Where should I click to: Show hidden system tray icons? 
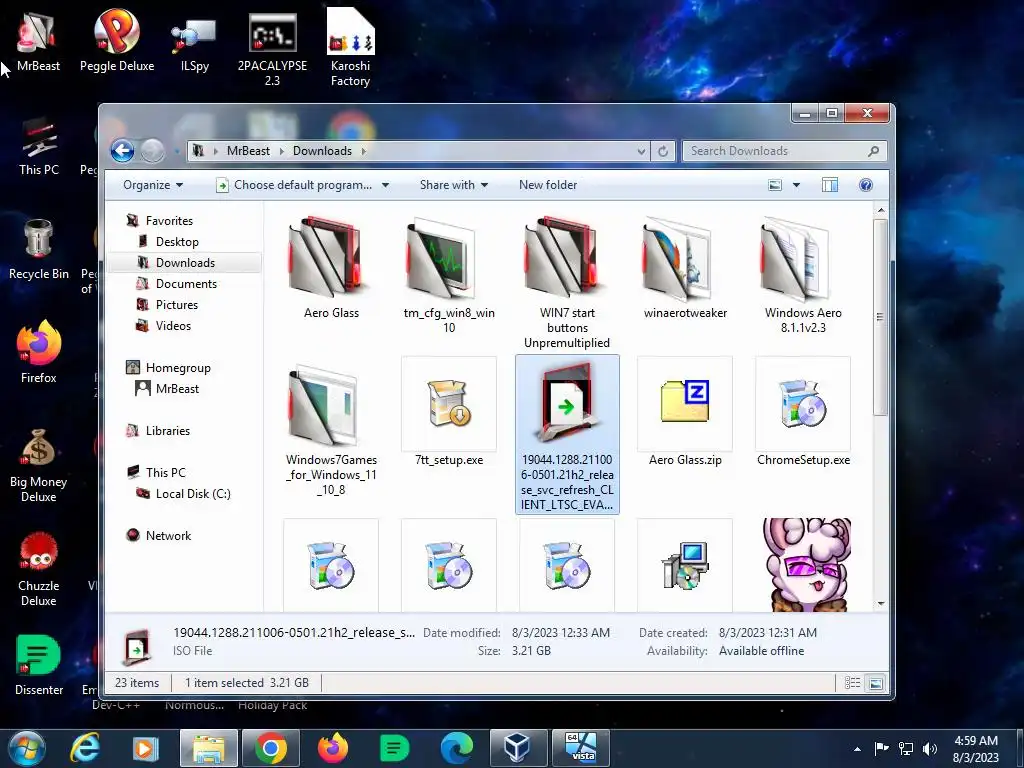(857, 749)
